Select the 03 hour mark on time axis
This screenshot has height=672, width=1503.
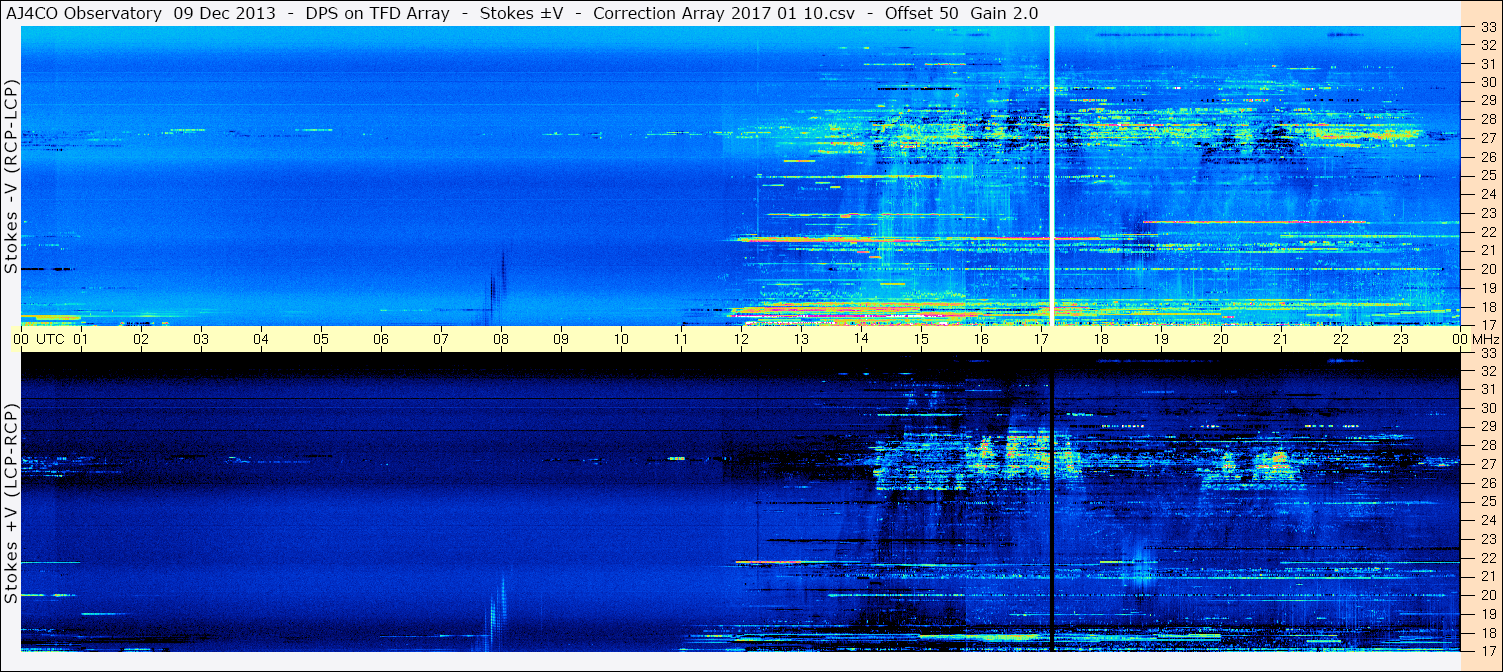point(201,339)
